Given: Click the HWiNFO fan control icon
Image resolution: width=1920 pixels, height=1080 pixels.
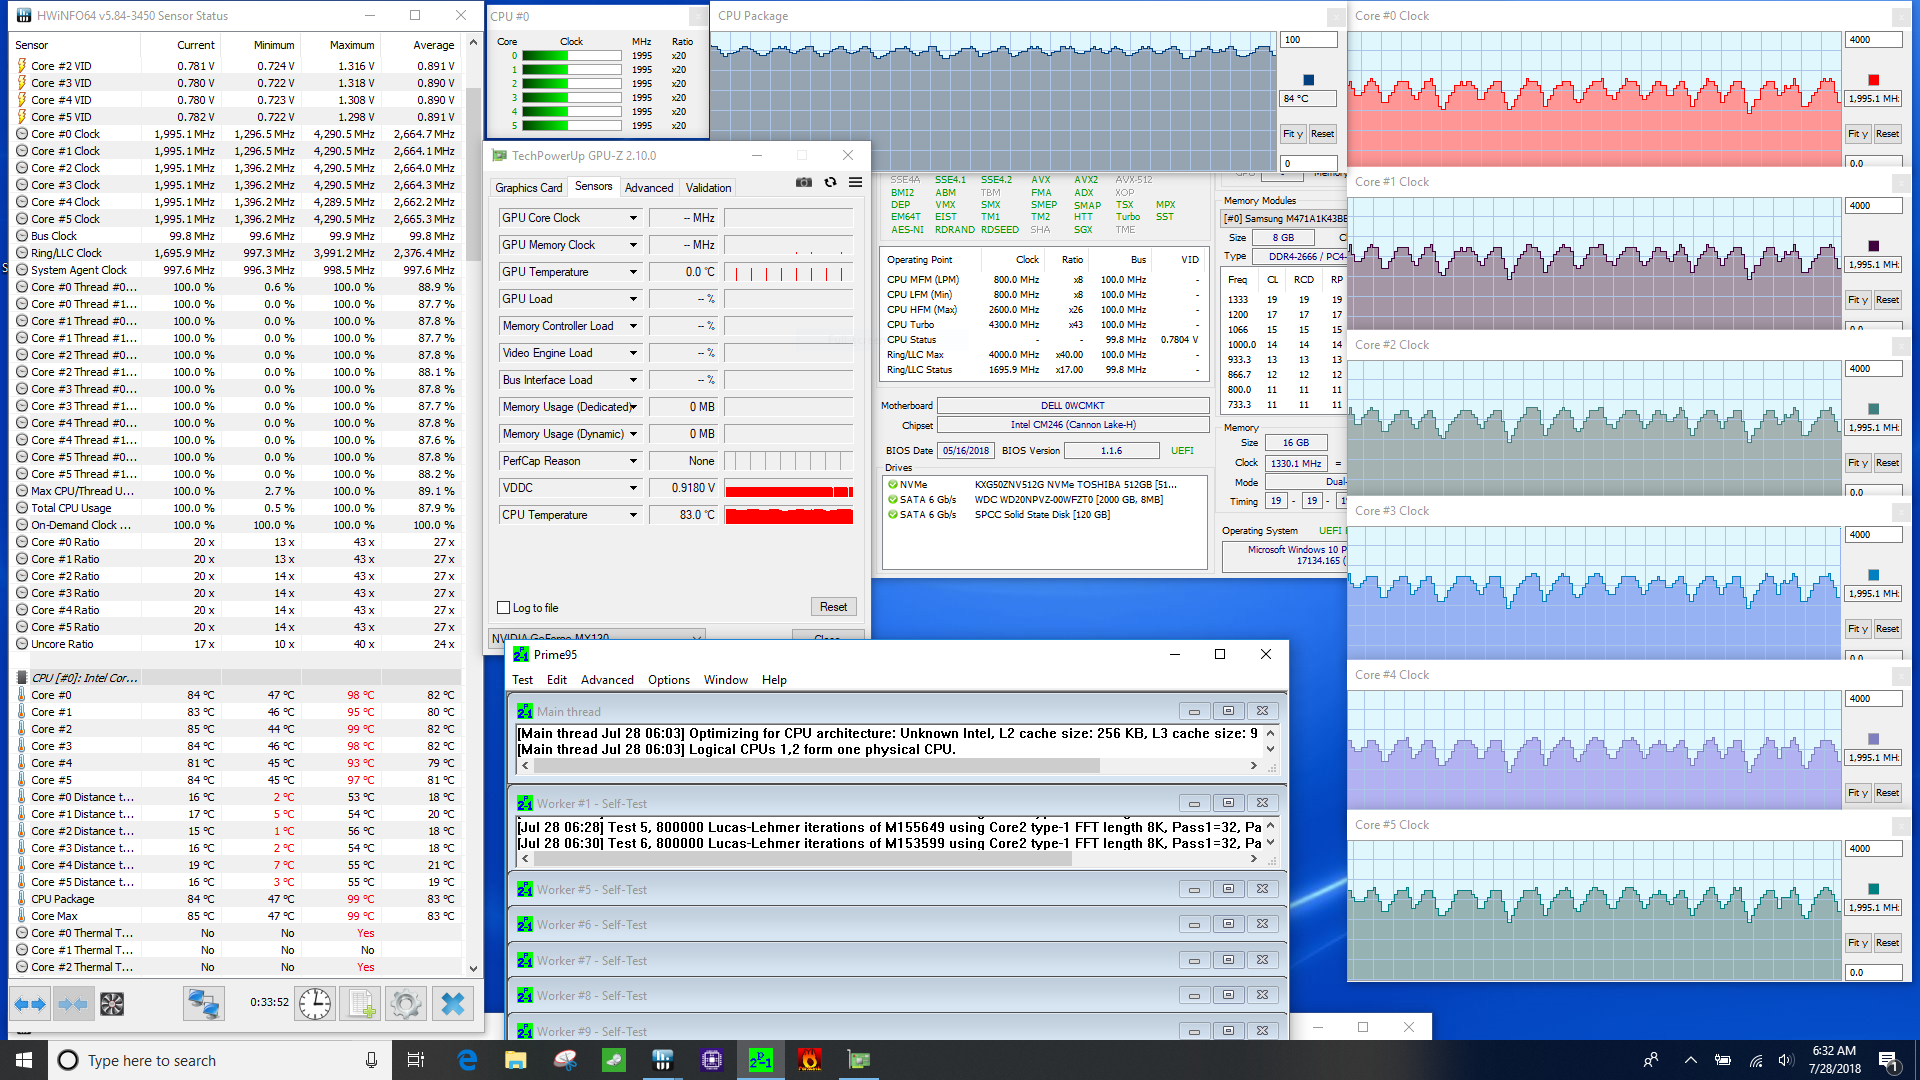Looking at the screenshot, I should pyautogui.click(x=112, y=1004).
